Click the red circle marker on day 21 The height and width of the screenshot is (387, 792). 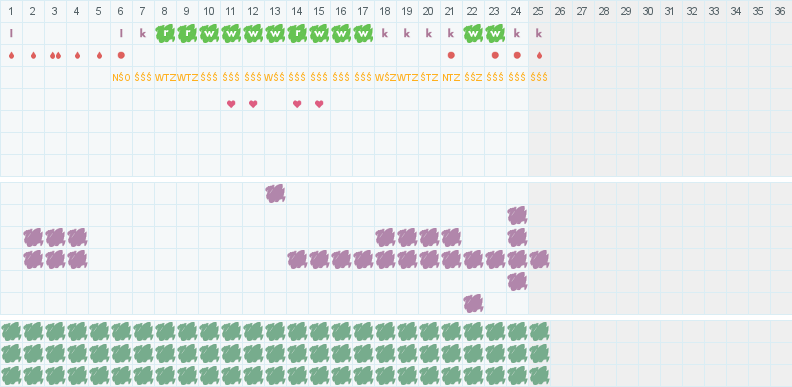[451, 55]
